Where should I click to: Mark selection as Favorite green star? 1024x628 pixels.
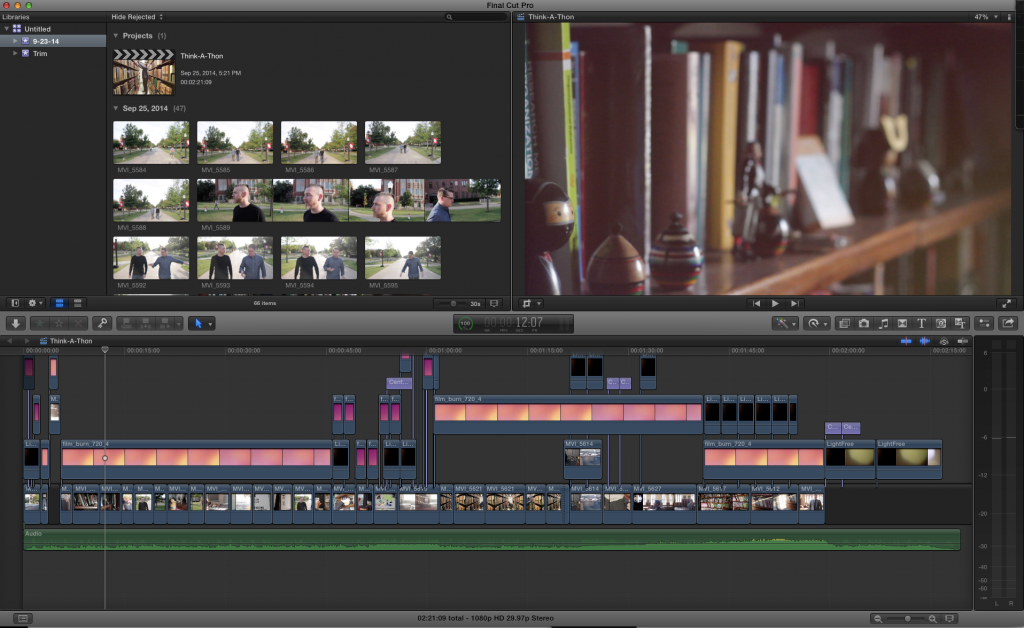(x=40, y=323)
